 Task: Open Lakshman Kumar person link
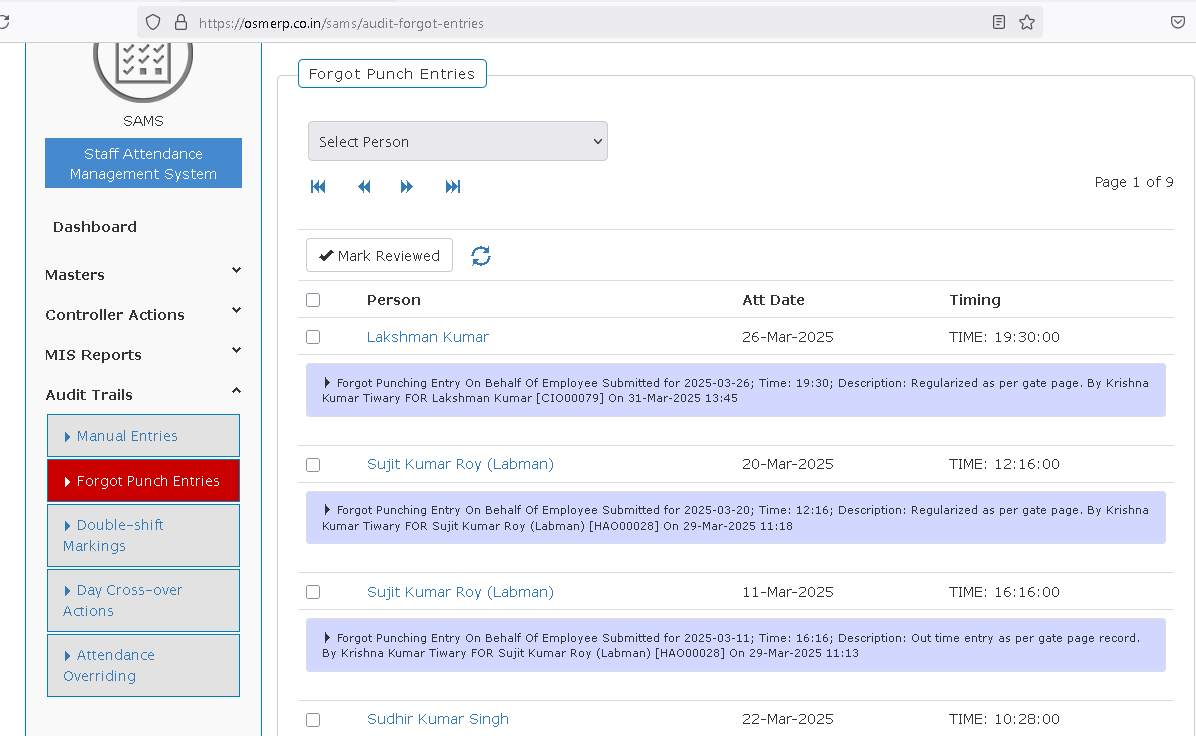point(427,337)
